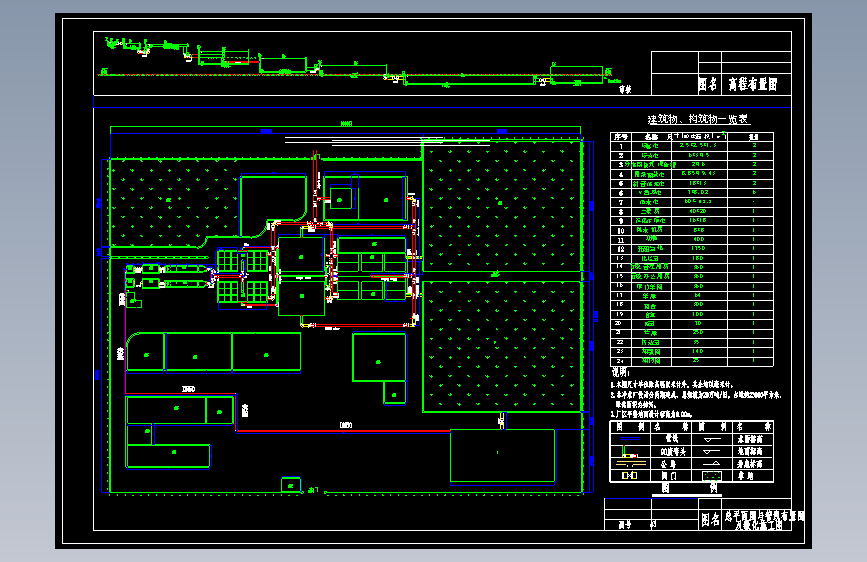The width and height of the screenshot is (867, 562).
Task: Select the large rectangular building outline at bottom right
Action: pyautogui.click(x=503, y=456)
